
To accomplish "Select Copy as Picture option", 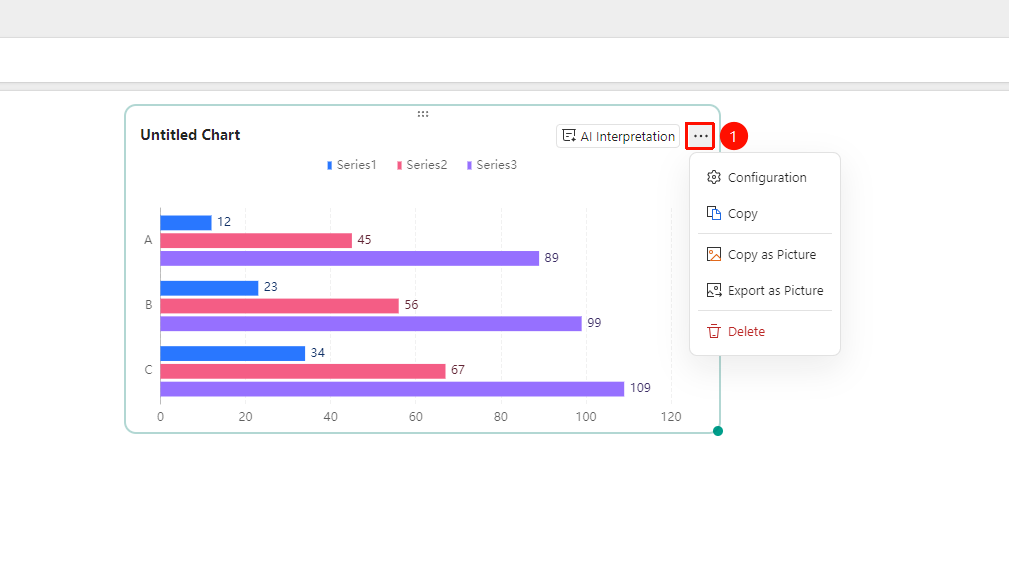I will pyautogui.click(x=764, y=255).
